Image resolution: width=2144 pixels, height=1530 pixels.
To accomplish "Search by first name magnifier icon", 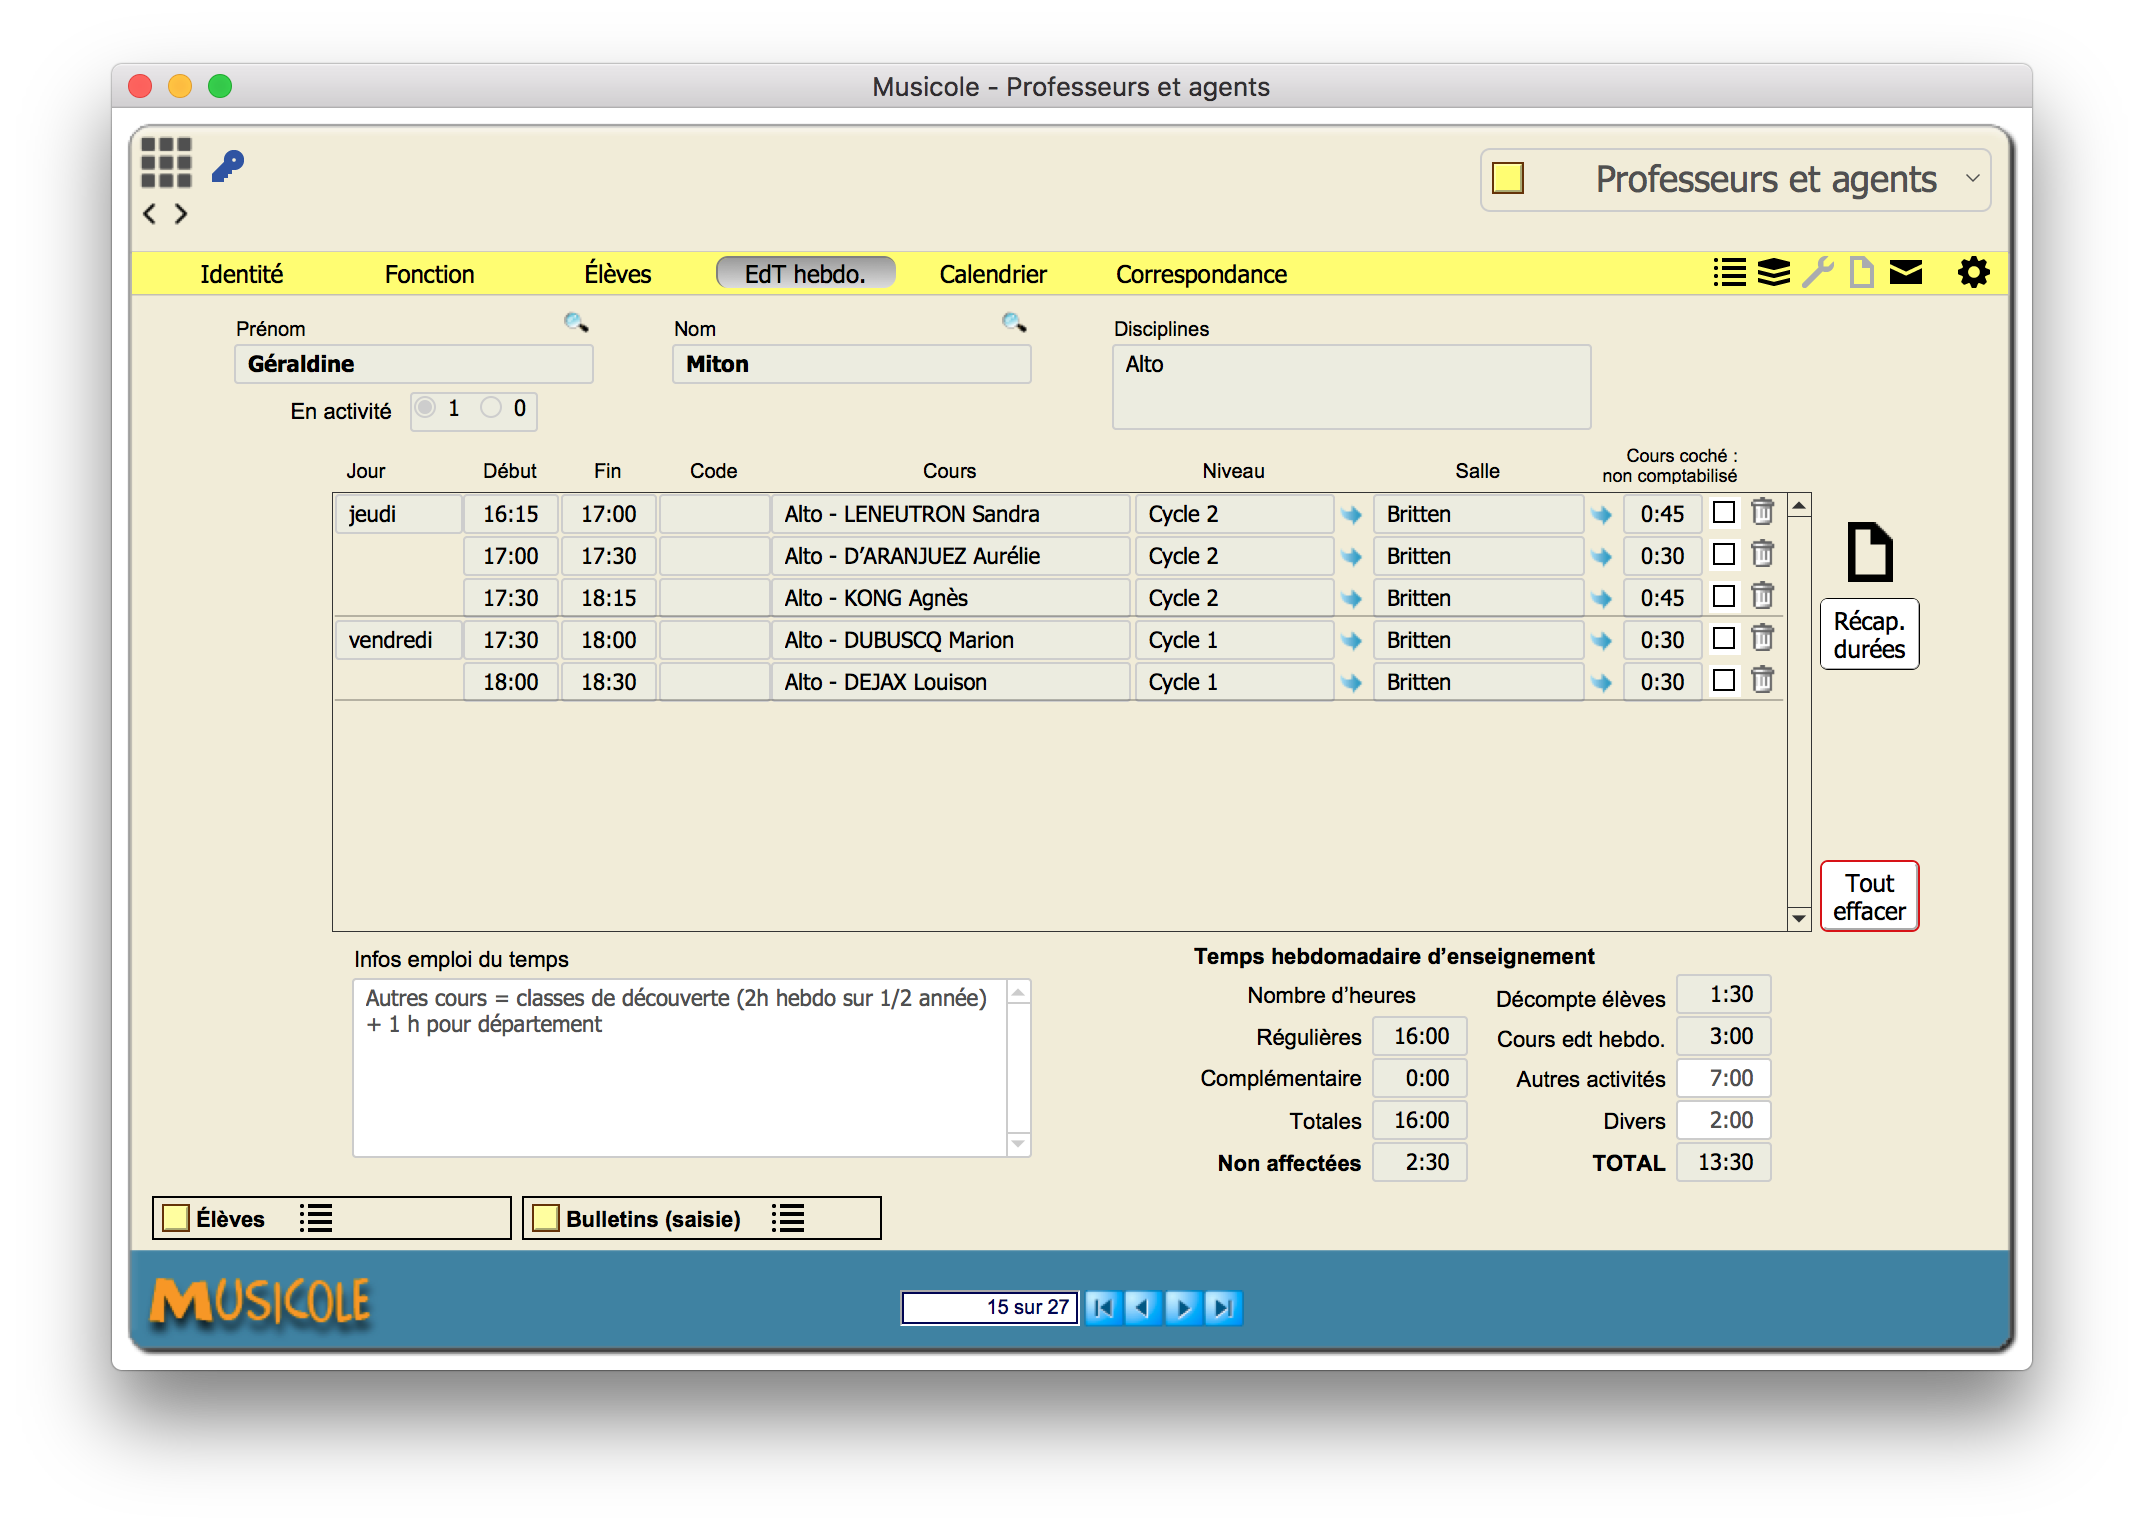I will (576, 323).
